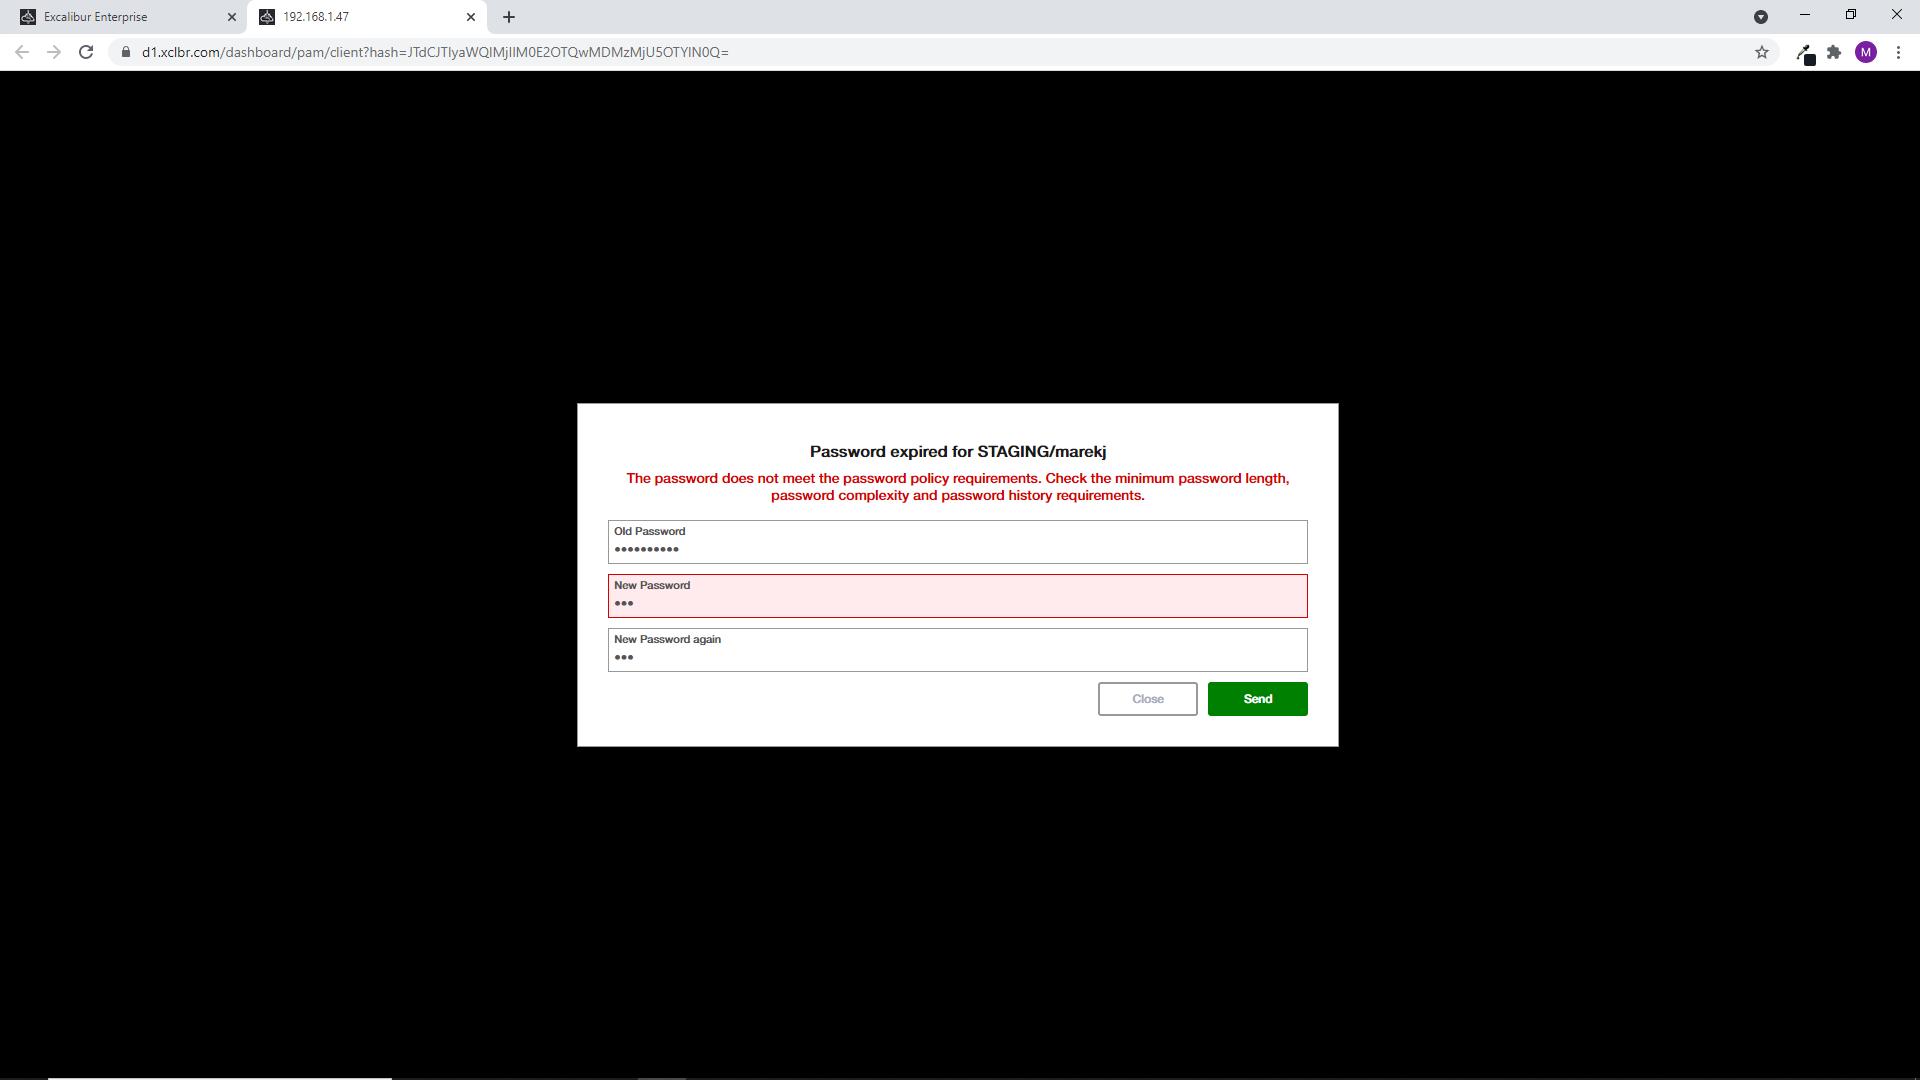Focus the New Password again field
Viewport: 1920px width, 1080px height.
(957, 650)
